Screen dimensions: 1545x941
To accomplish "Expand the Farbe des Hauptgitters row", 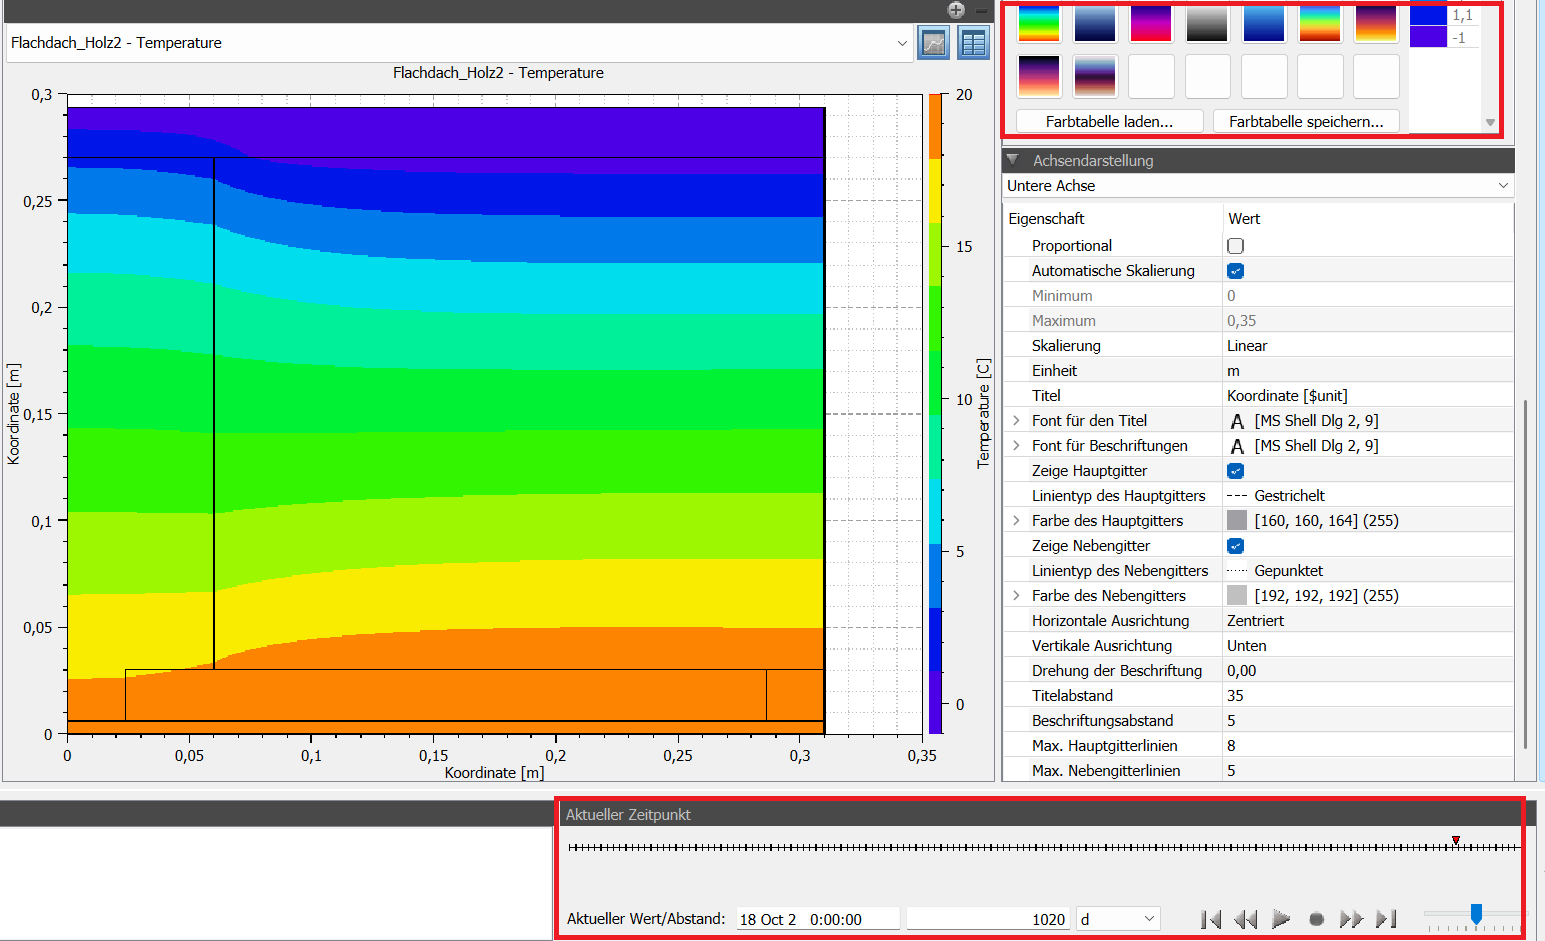I will pos(1017,521).
